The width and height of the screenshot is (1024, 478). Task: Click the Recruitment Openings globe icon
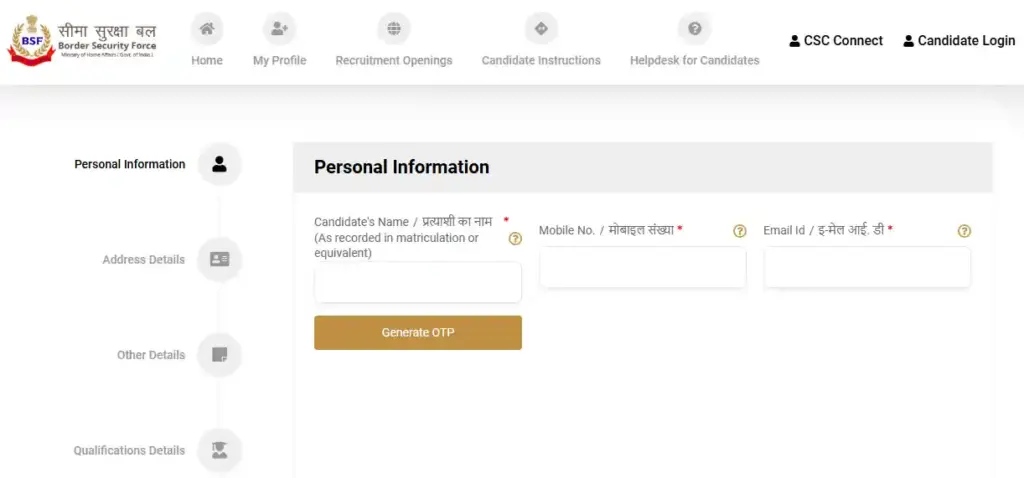tap(394, 29)
